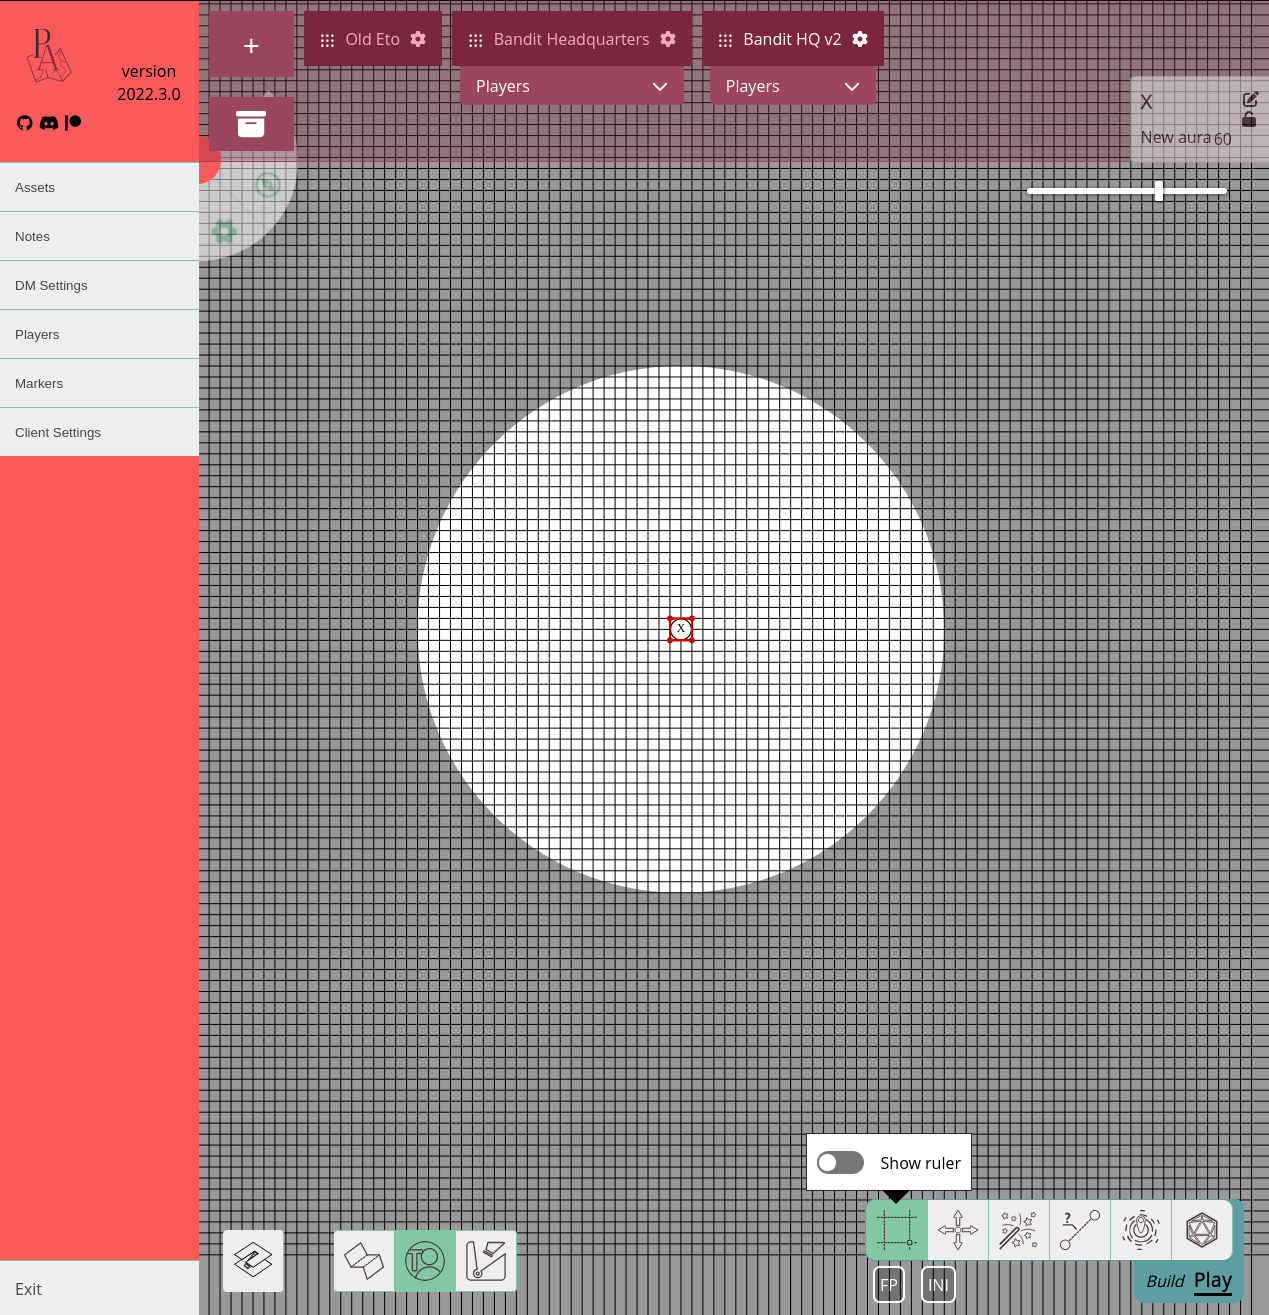Click Exit in the sidebar
Image resolution: width=1269 pixels, height=1315 pixels.
(99, 1289)
